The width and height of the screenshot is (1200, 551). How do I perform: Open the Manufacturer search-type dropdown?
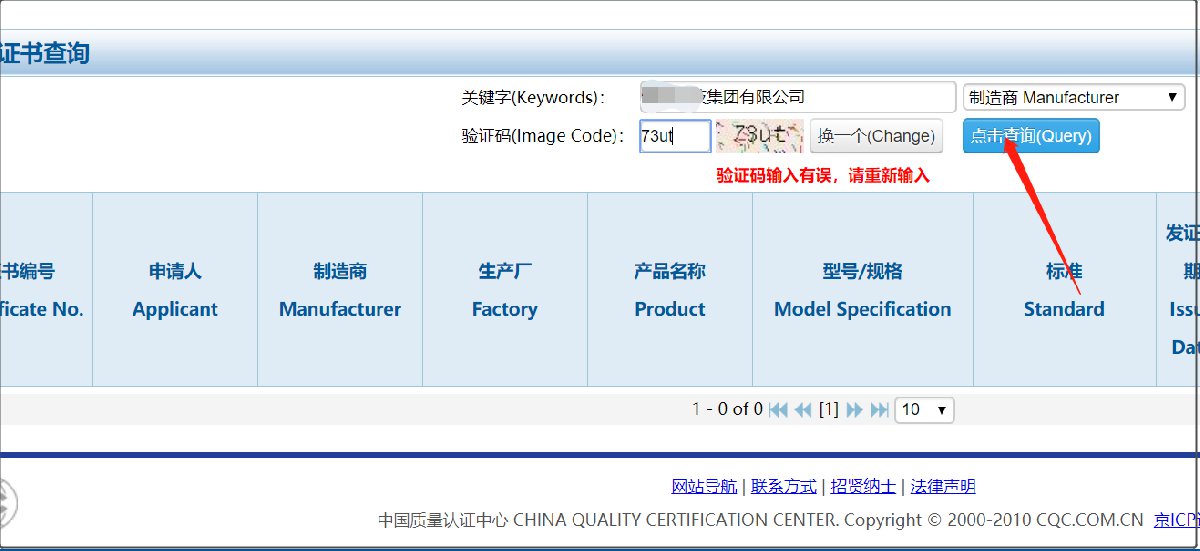[x=1074, y=97]
